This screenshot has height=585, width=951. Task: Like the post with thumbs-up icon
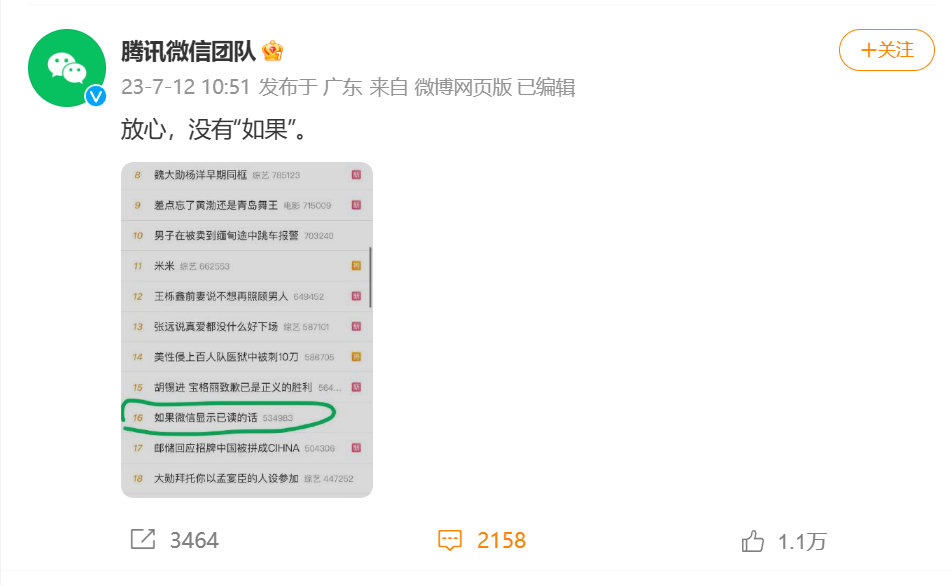753,541
